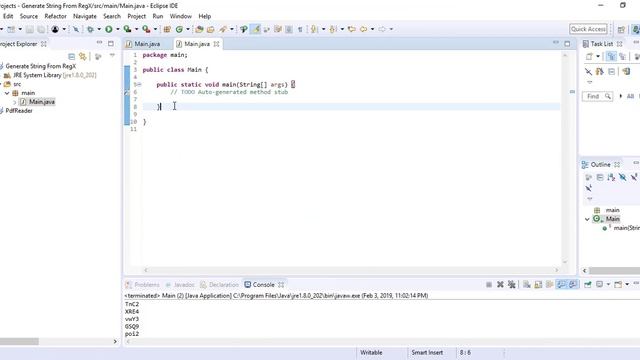Image resolution: width=640 pixels, height=360 pixels.
Task: Click the Find field in Task List
Action: (x=598, y=96)
